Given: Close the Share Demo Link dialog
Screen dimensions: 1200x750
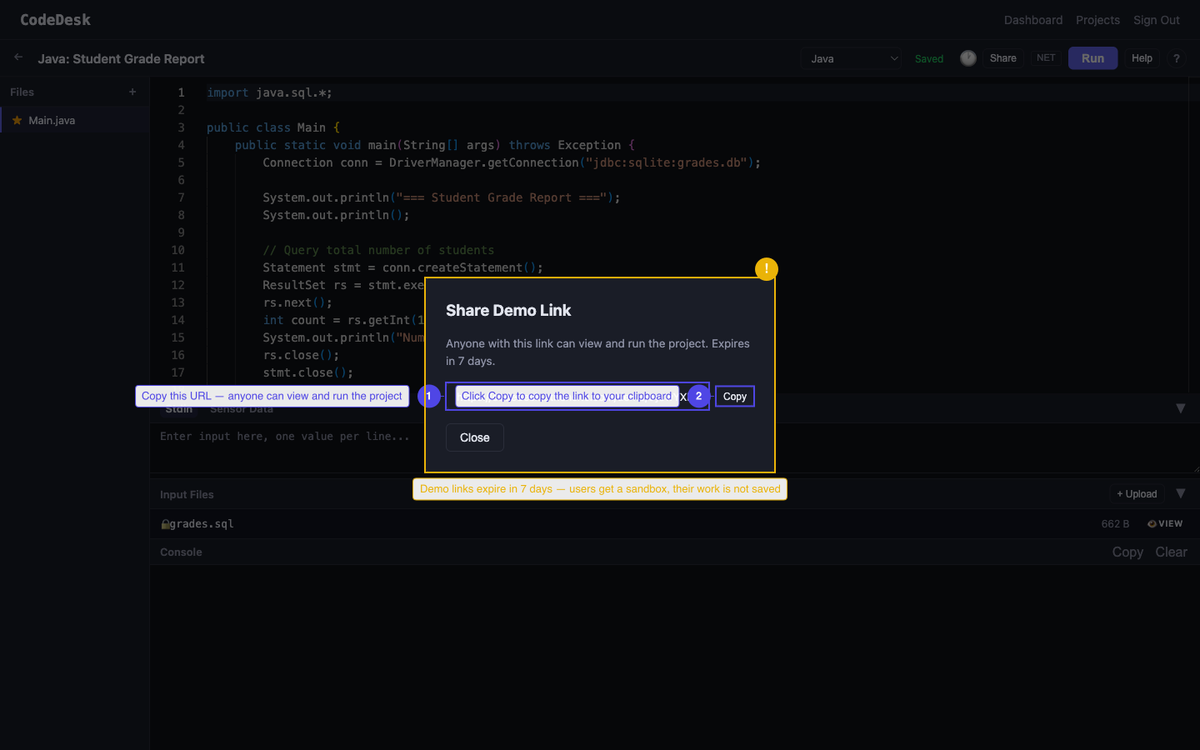Looking at the screenshot, I should pyautogui.click(x=474, y=438).
